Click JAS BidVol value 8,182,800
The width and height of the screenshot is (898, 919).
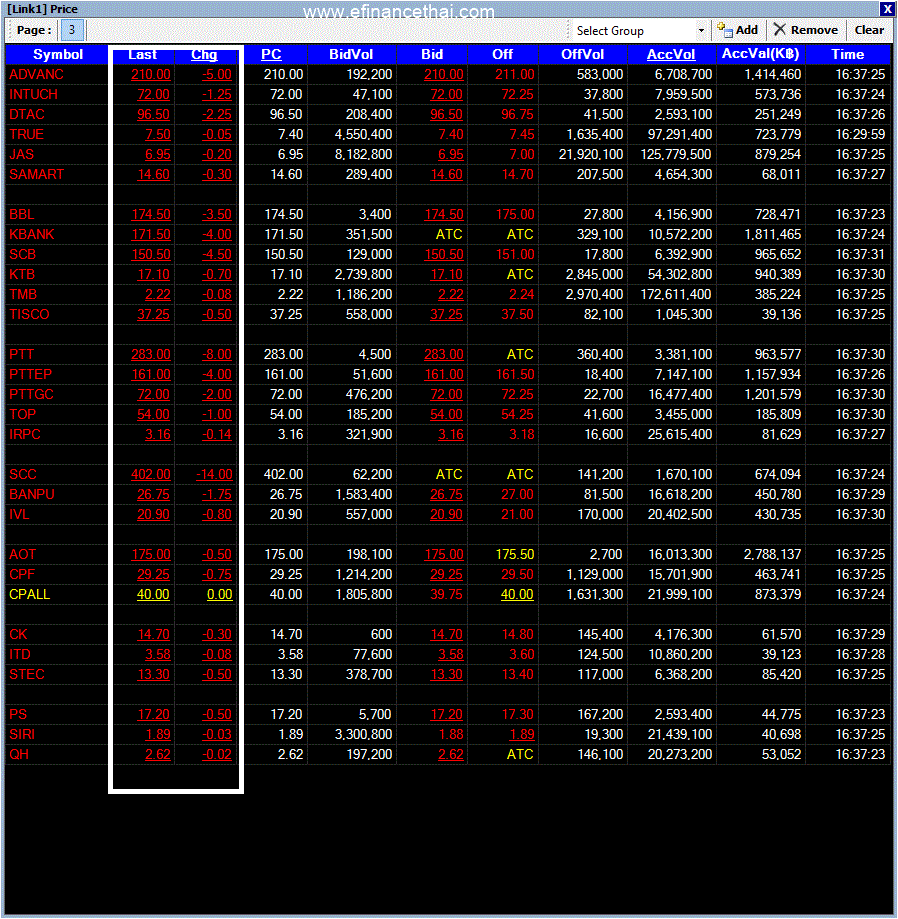[363, 154]
